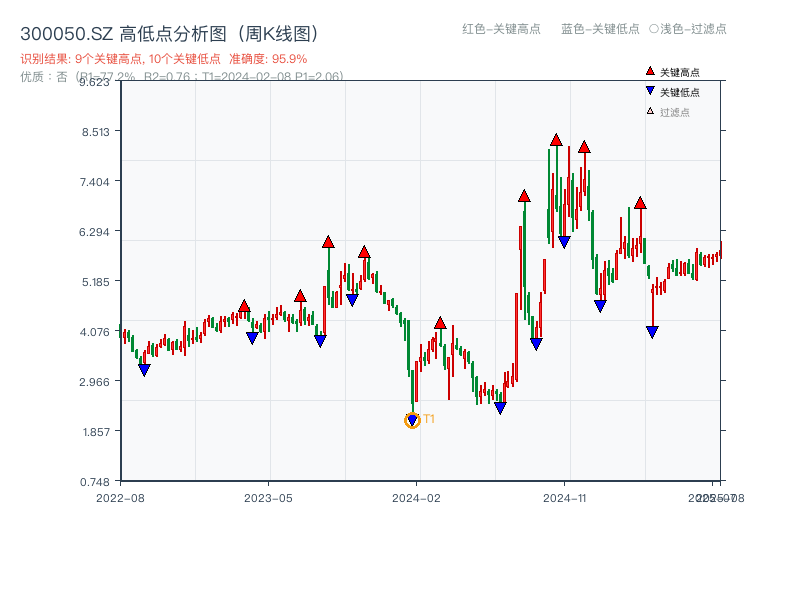The width and height of the screenshot is (800, 600).
Task: Click the 2023-05 x-axis label
Action: point(268,498)
